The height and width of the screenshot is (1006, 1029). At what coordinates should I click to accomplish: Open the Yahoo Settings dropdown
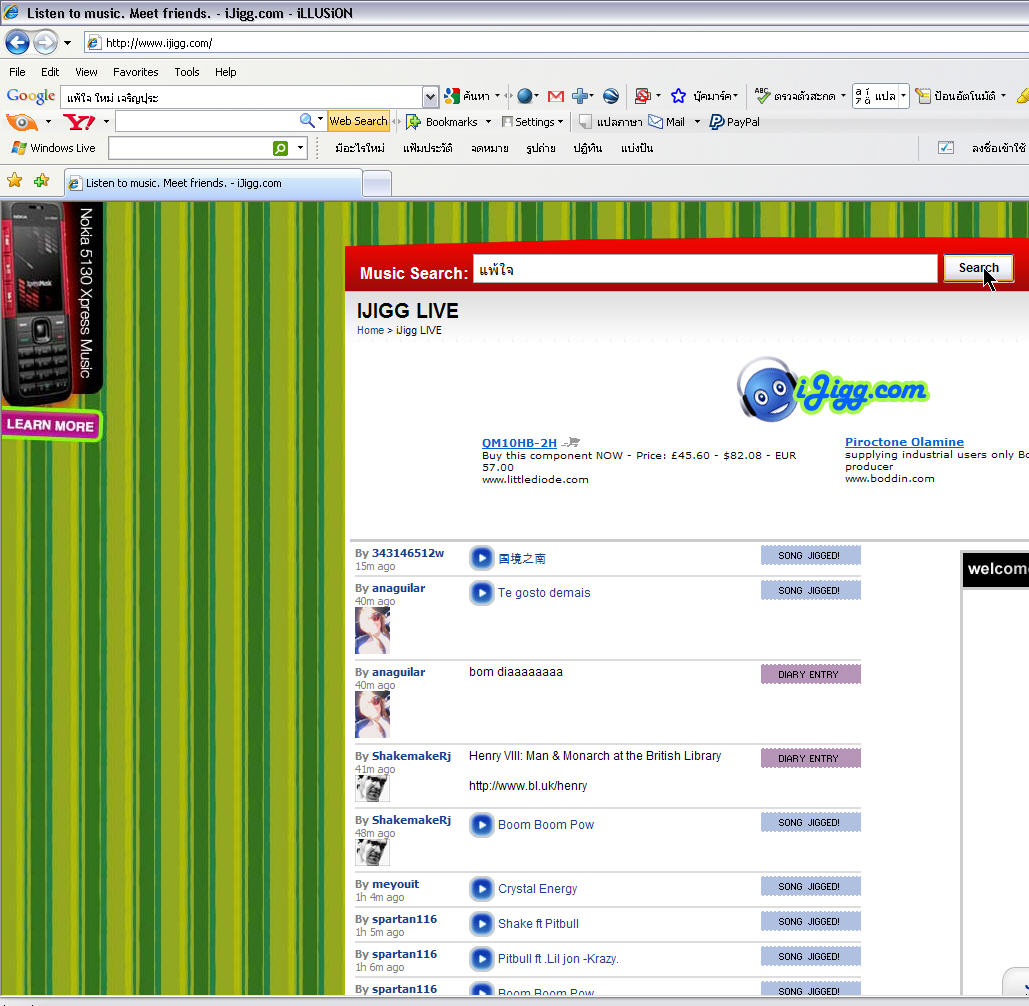click(532, 122)
